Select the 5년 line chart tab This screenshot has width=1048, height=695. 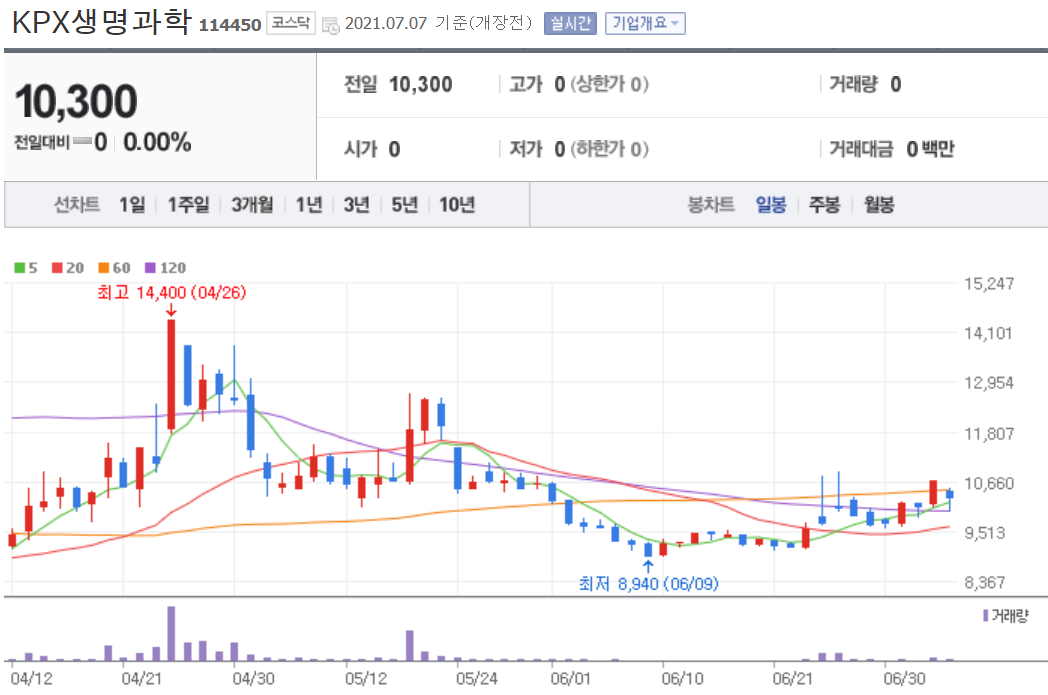404,204
